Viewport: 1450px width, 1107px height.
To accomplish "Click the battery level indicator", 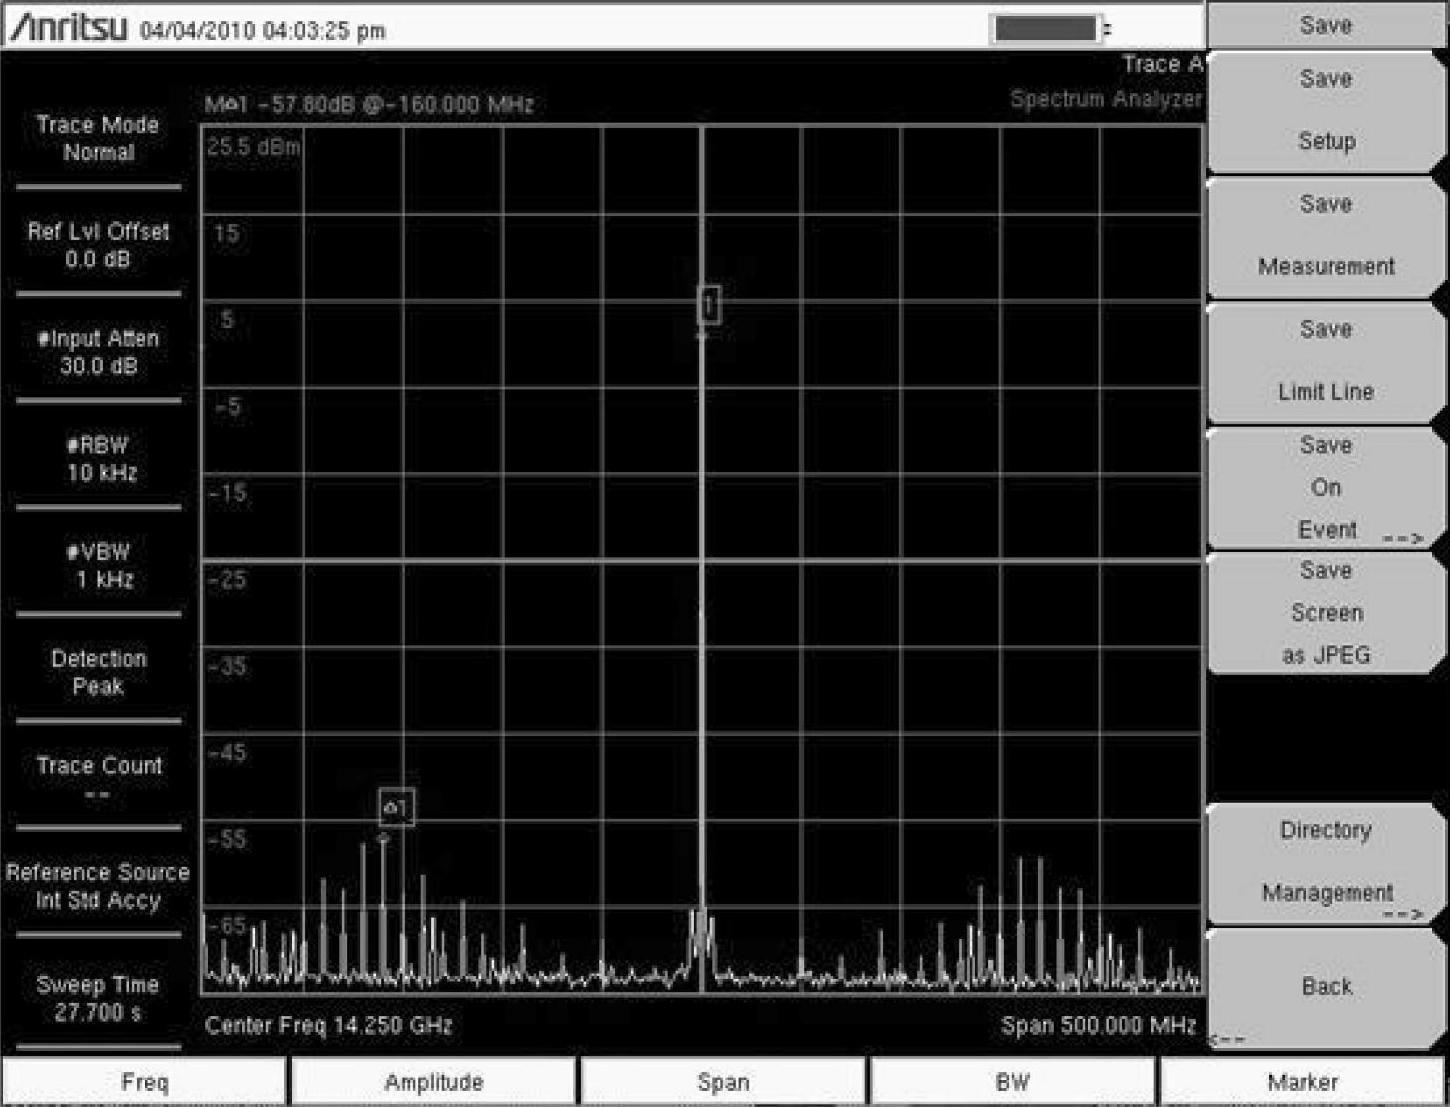I will [1046, 29].
